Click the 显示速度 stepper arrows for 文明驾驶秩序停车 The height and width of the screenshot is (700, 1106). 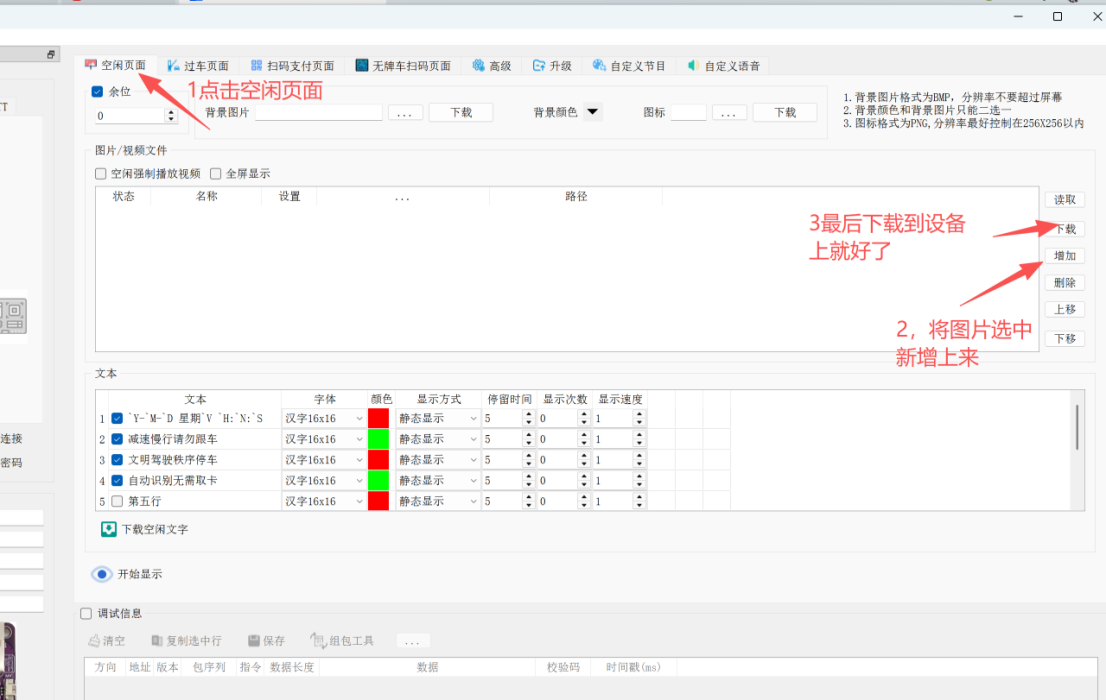639,459
